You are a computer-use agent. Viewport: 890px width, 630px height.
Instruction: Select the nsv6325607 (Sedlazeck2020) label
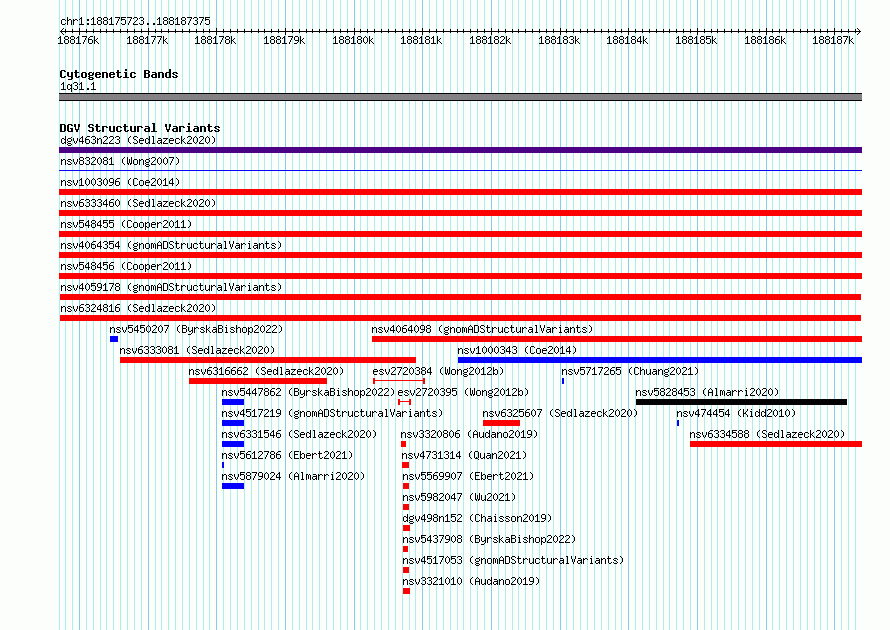pyautogui.click(x=560, y=413)
